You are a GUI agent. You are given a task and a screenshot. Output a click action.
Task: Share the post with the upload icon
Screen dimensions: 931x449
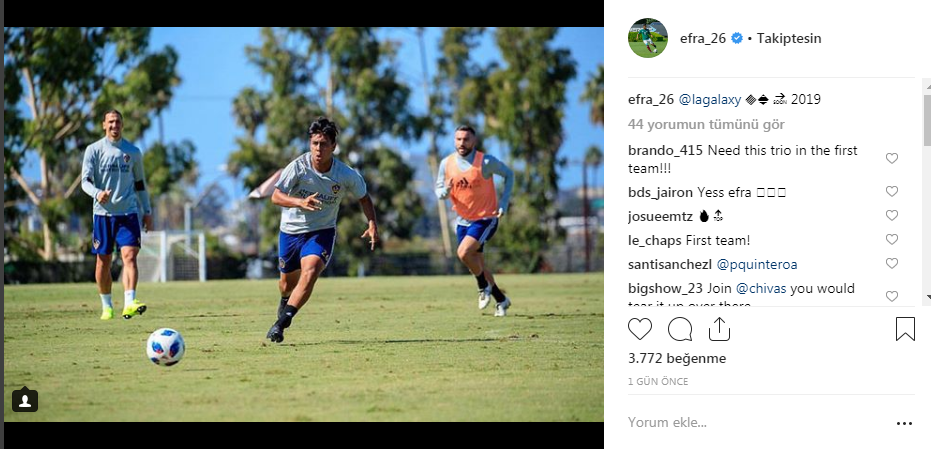pyautogui.click(x=719, y=329)
